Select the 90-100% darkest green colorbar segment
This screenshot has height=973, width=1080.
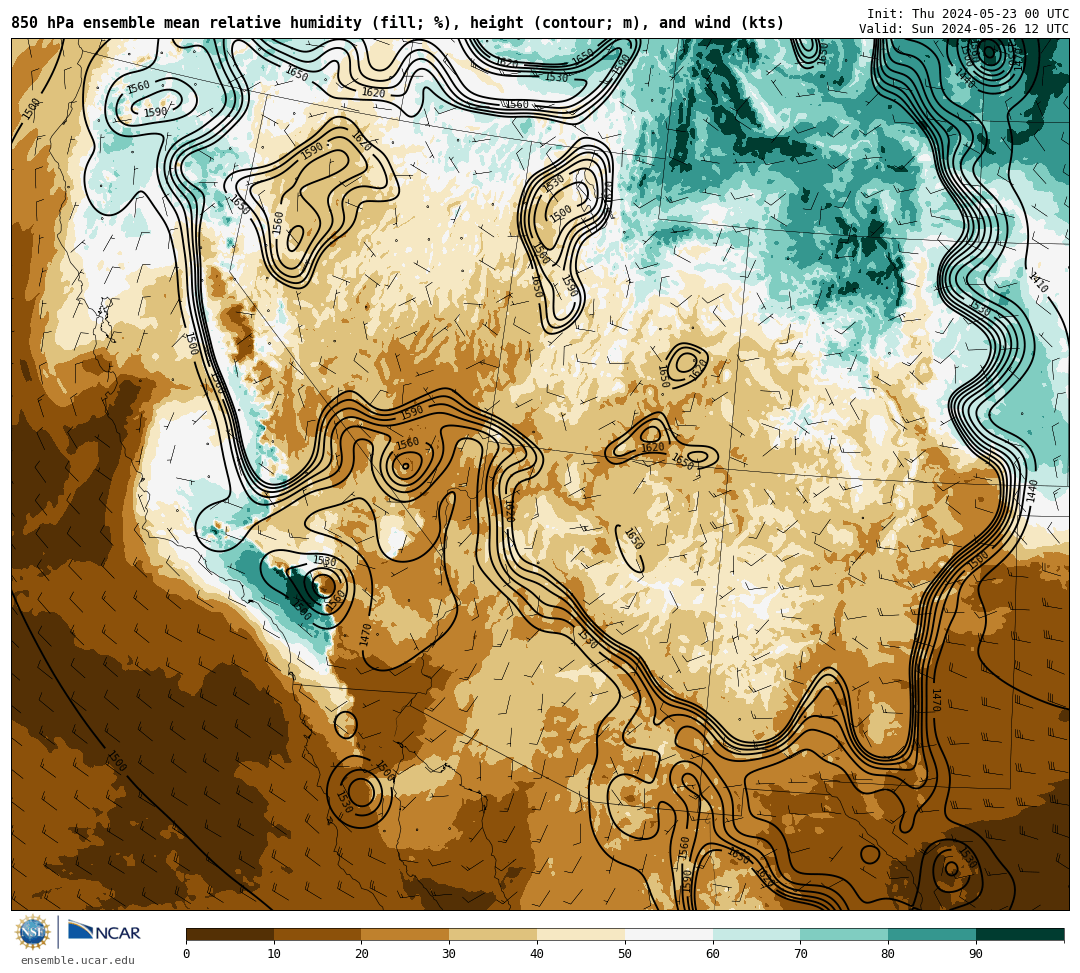point(1020,934)
